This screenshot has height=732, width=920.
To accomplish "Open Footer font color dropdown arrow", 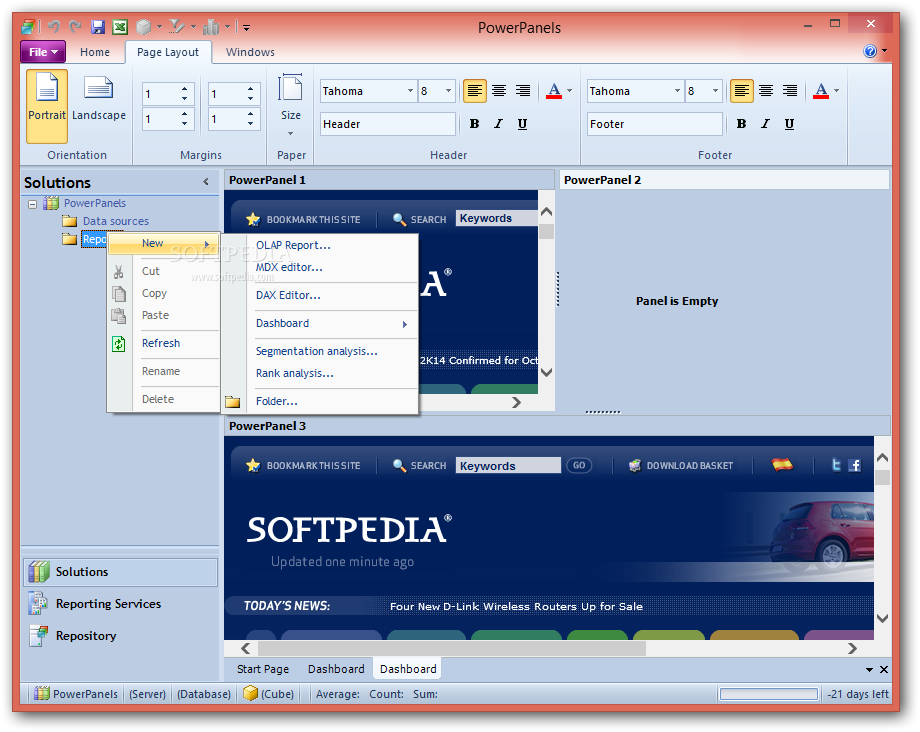I will 837,91.
